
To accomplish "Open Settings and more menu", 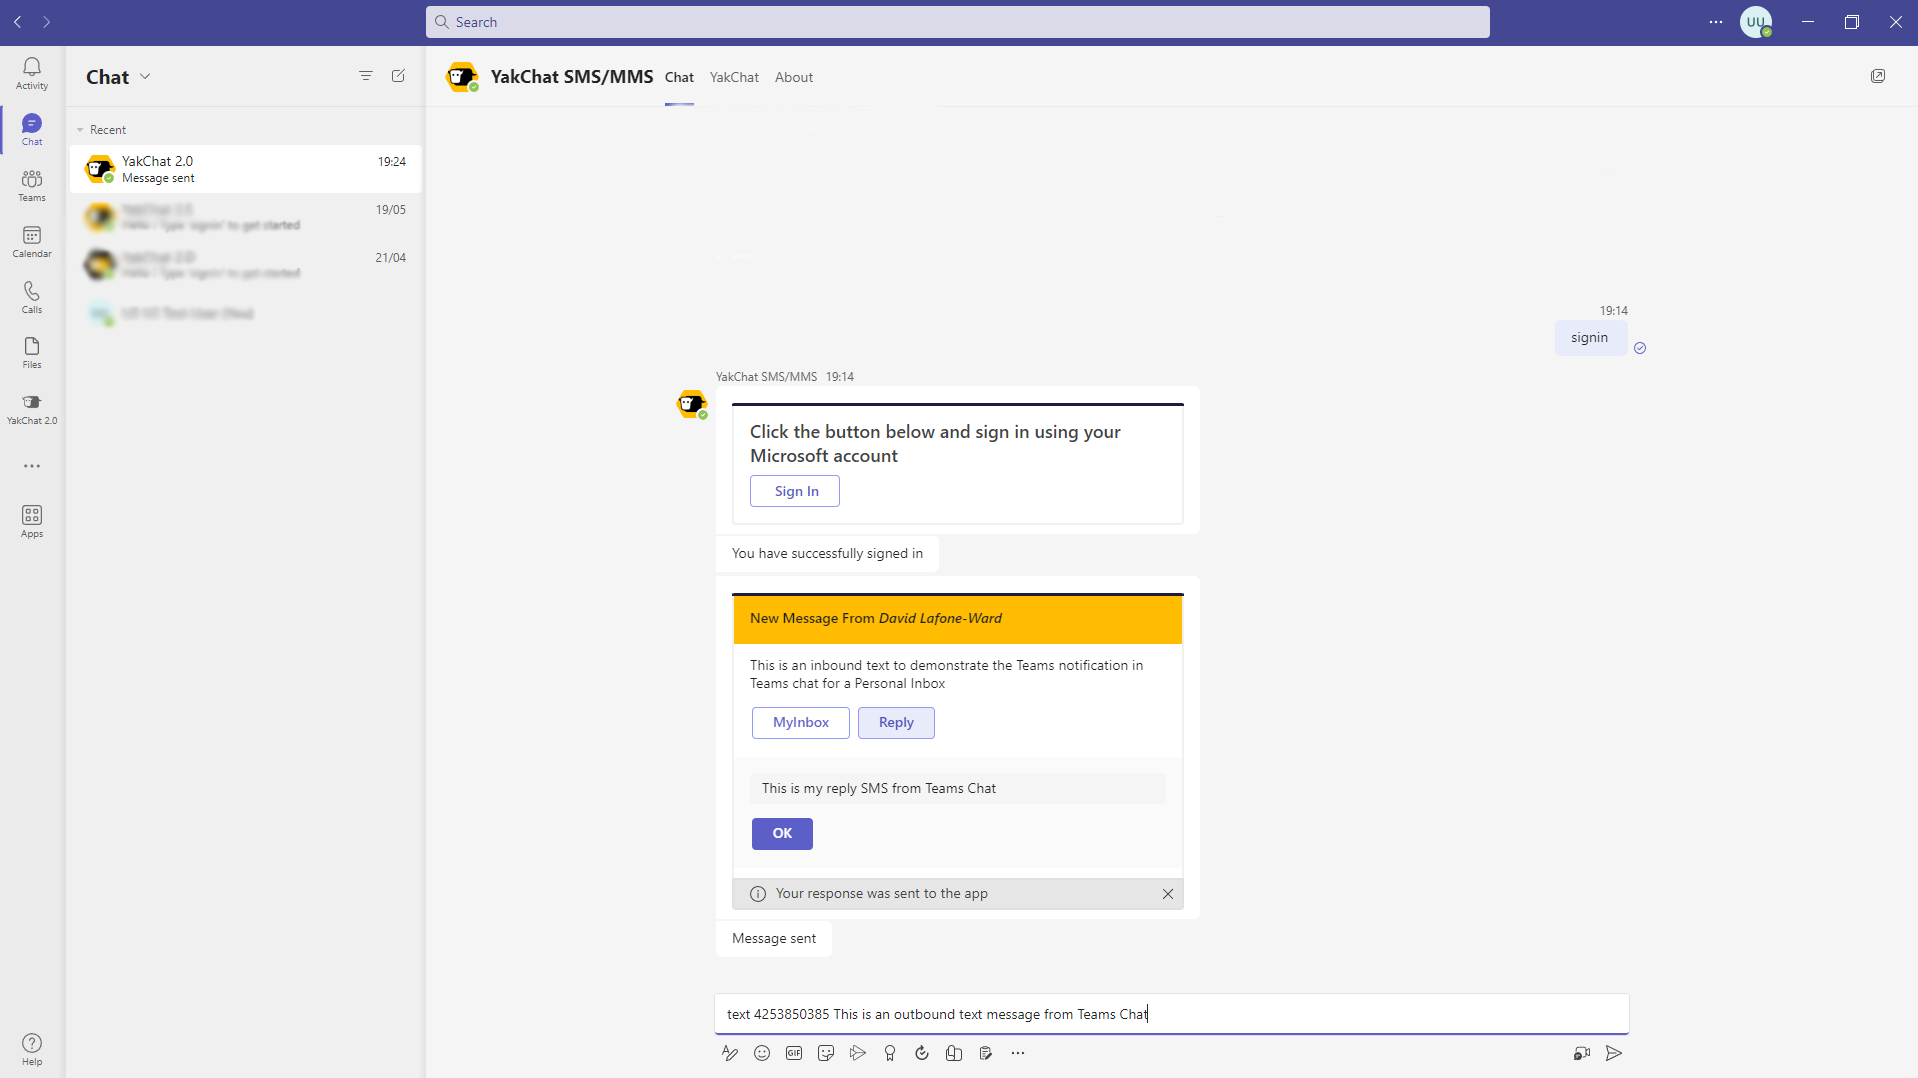I will pyautogui.click(x=1716, y=22).
